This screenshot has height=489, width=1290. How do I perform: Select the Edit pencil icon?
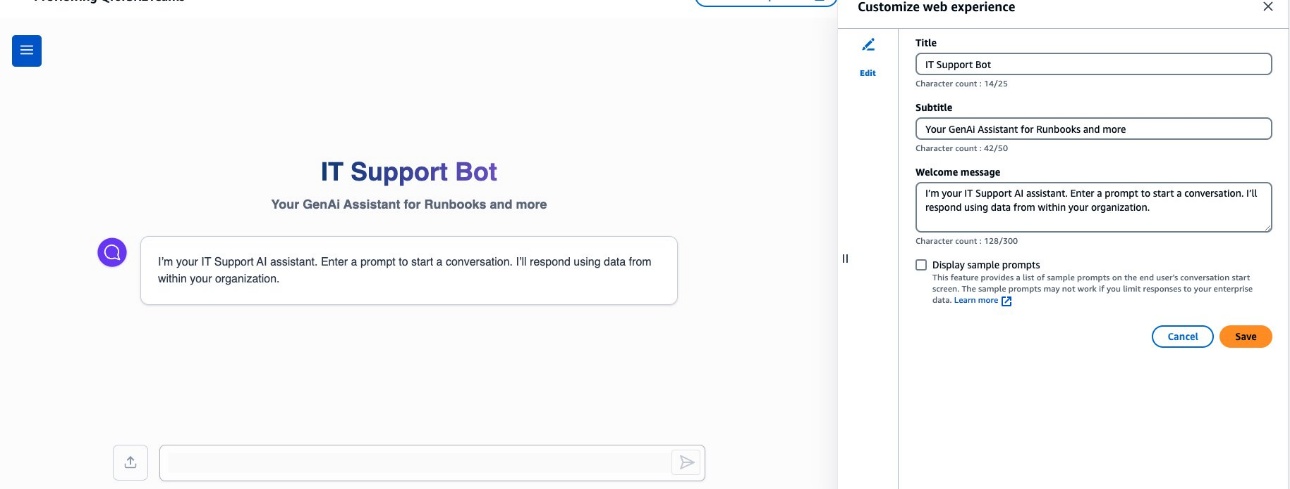[x=868, y=45]
